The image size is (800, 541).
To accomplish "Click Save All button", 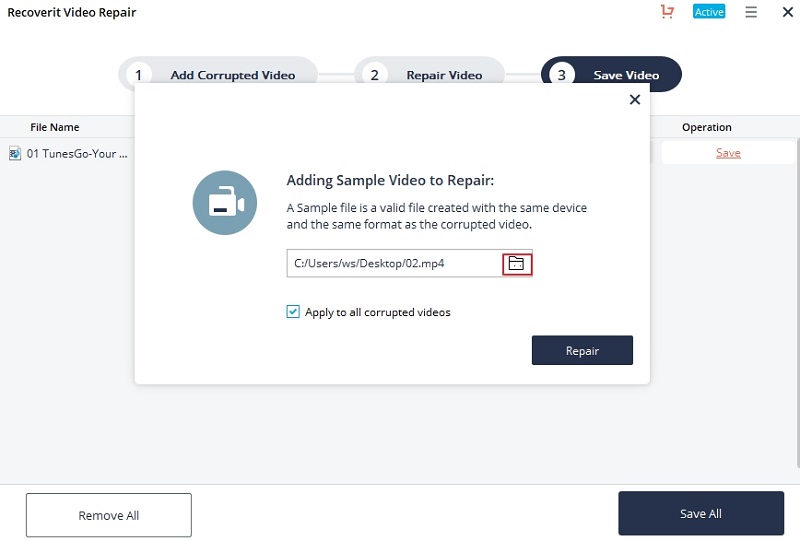I will coord(701,513).
